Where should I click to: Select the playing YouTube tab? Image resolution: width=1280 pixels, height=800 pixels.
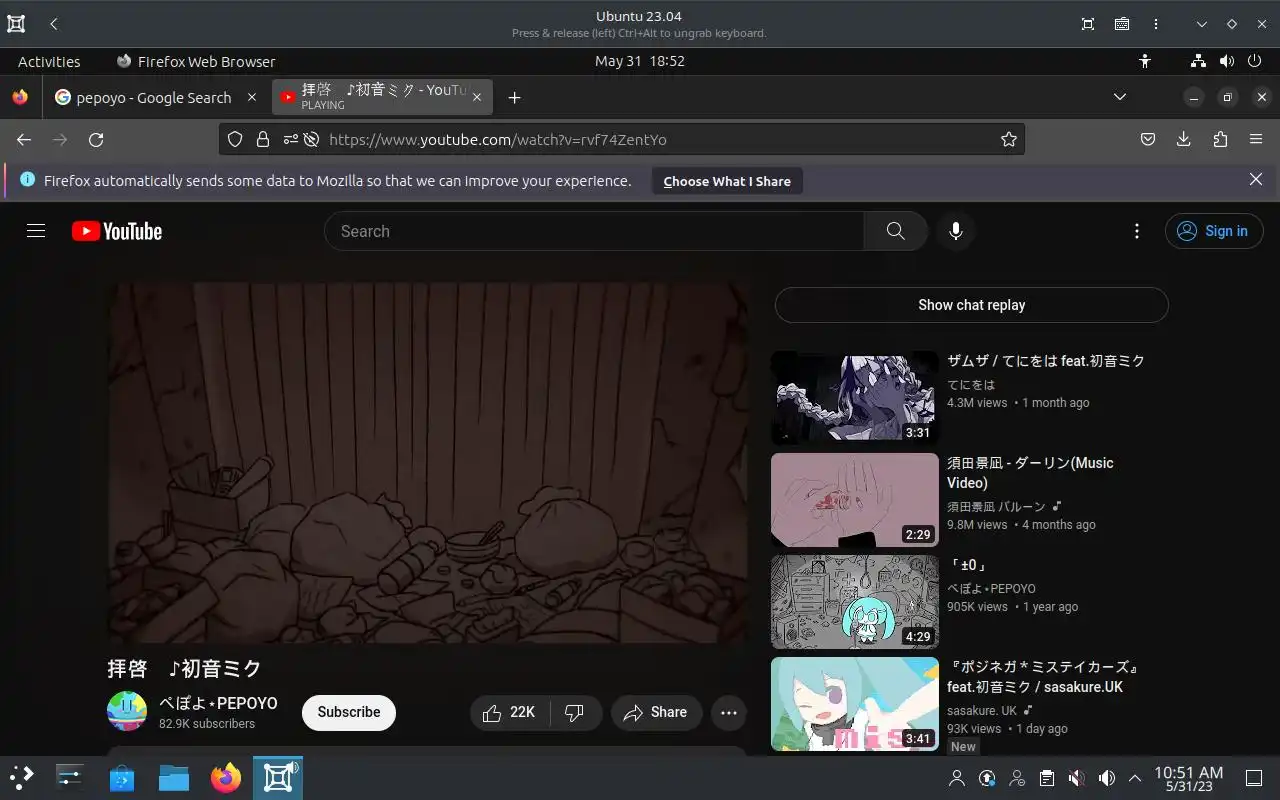tap(384, 97)
